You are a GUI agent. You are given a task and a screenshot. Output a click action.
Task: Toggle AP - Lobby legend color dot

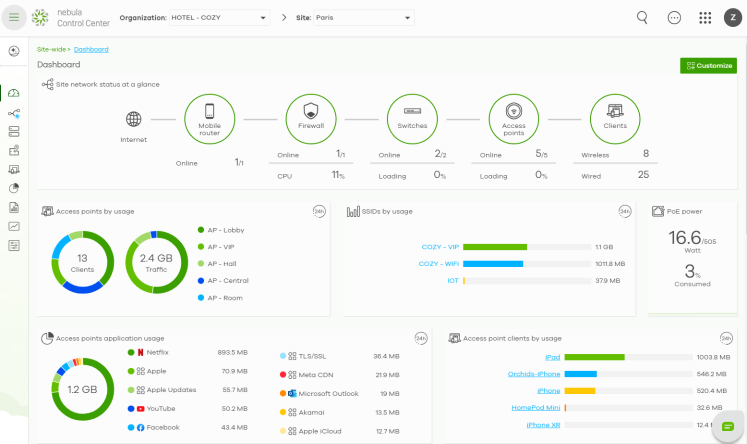200,230
